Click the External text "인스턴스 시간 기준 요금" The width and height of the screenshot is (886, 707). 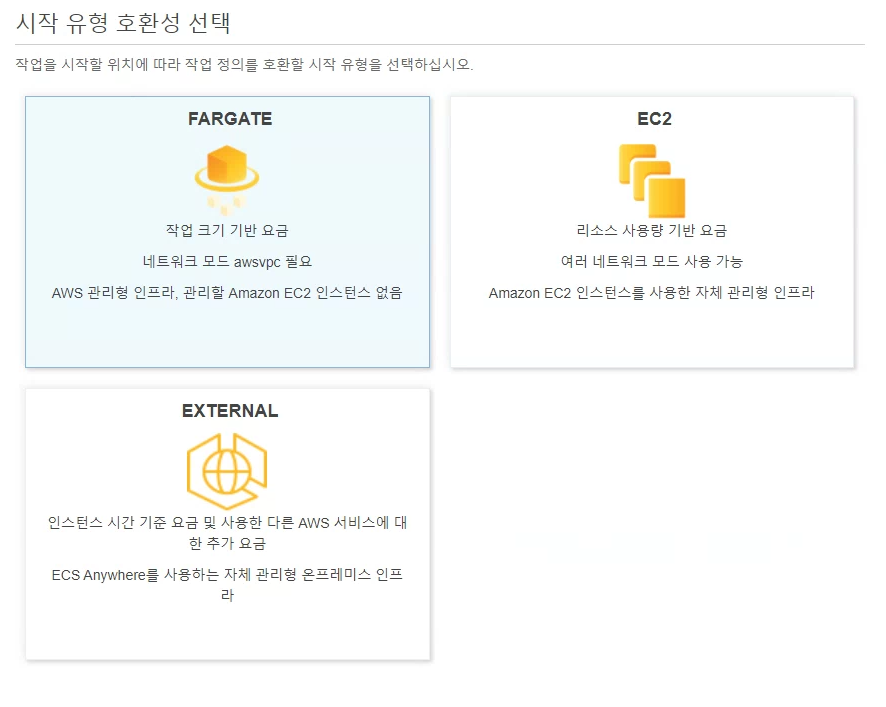[123, 523]
